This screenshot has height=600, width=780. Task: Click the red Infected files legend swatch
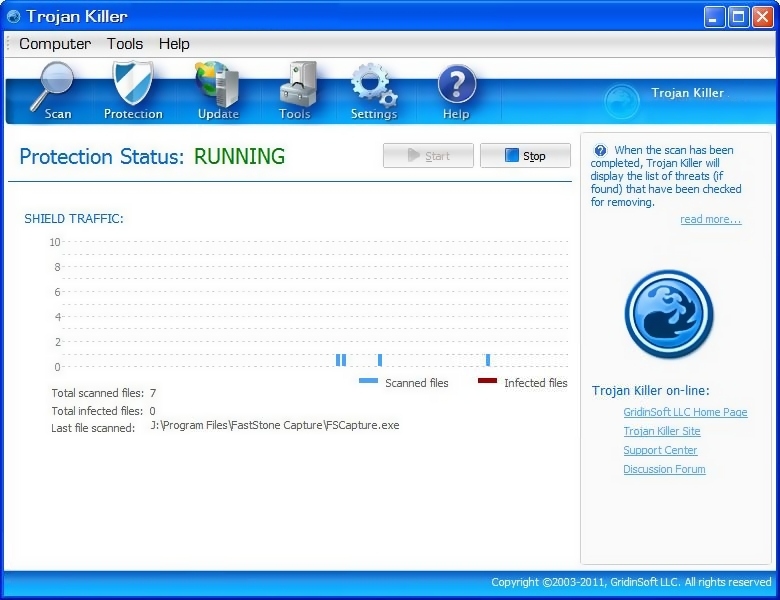point(487,381)
